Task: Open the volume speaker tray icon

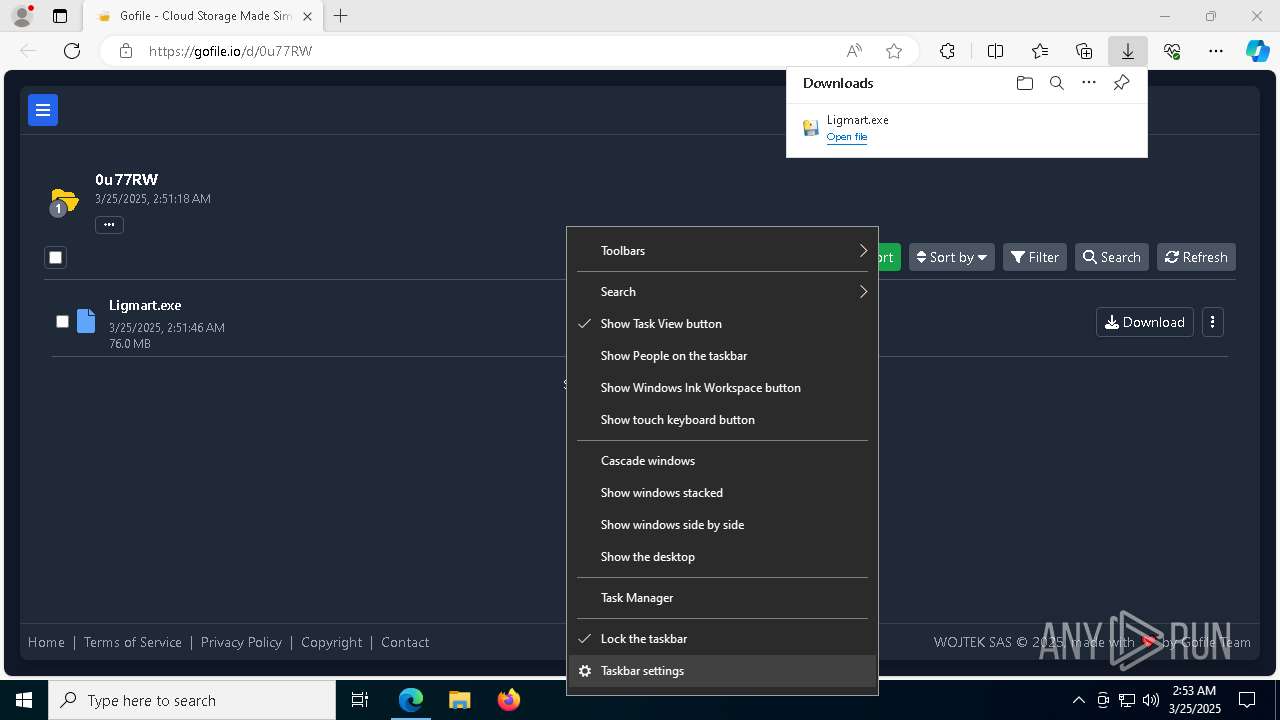Action: 1151,700
